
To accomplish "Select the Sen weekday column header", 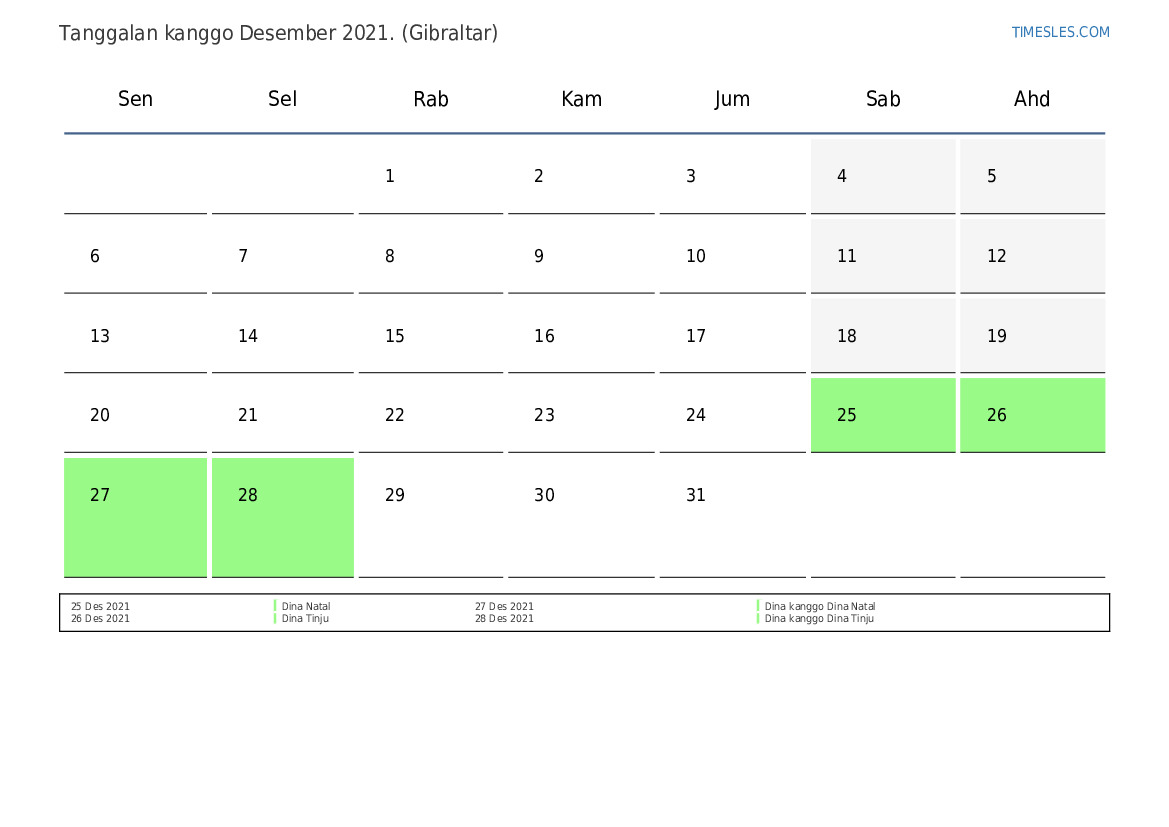I will click(x=135, y=98).
